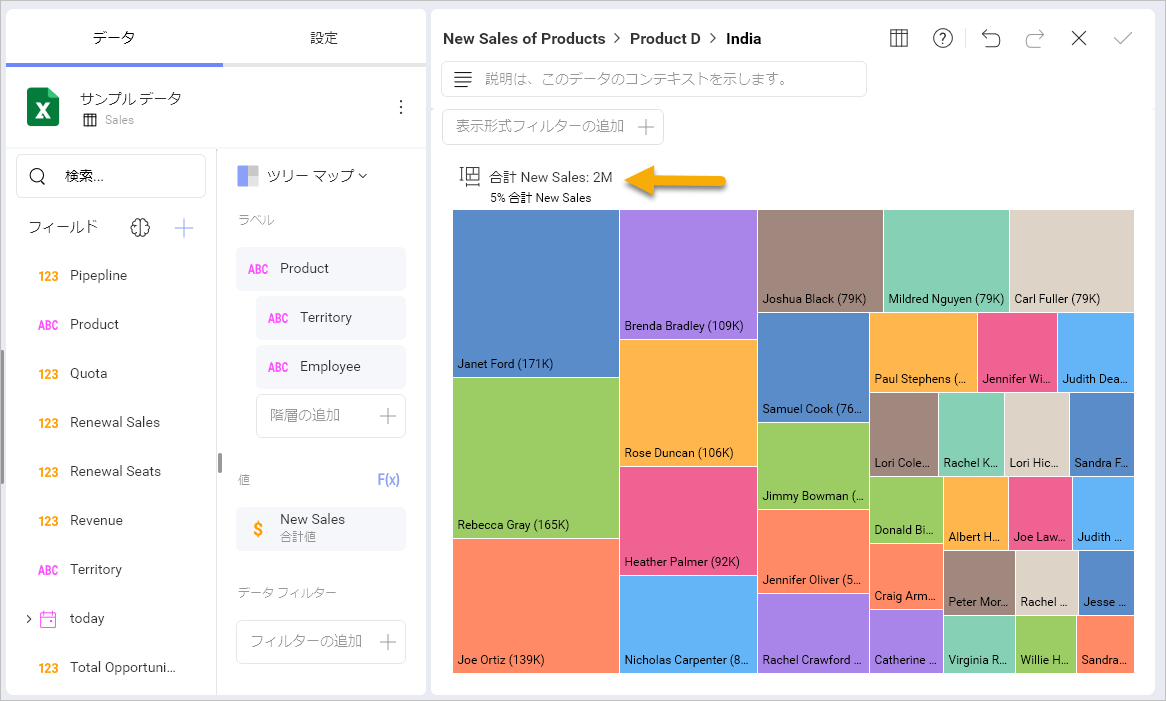Click the Sales table icon under data source
1166x701 pixels.
tap(90, 120)
